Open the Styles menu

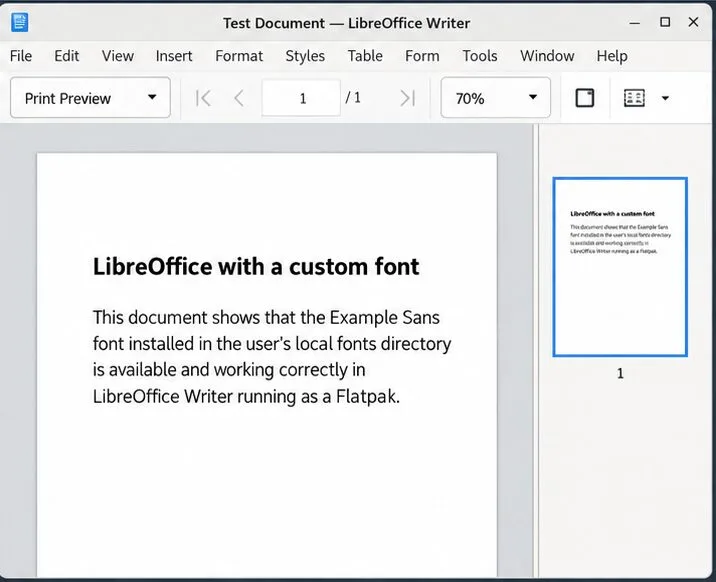coord(305,56)
